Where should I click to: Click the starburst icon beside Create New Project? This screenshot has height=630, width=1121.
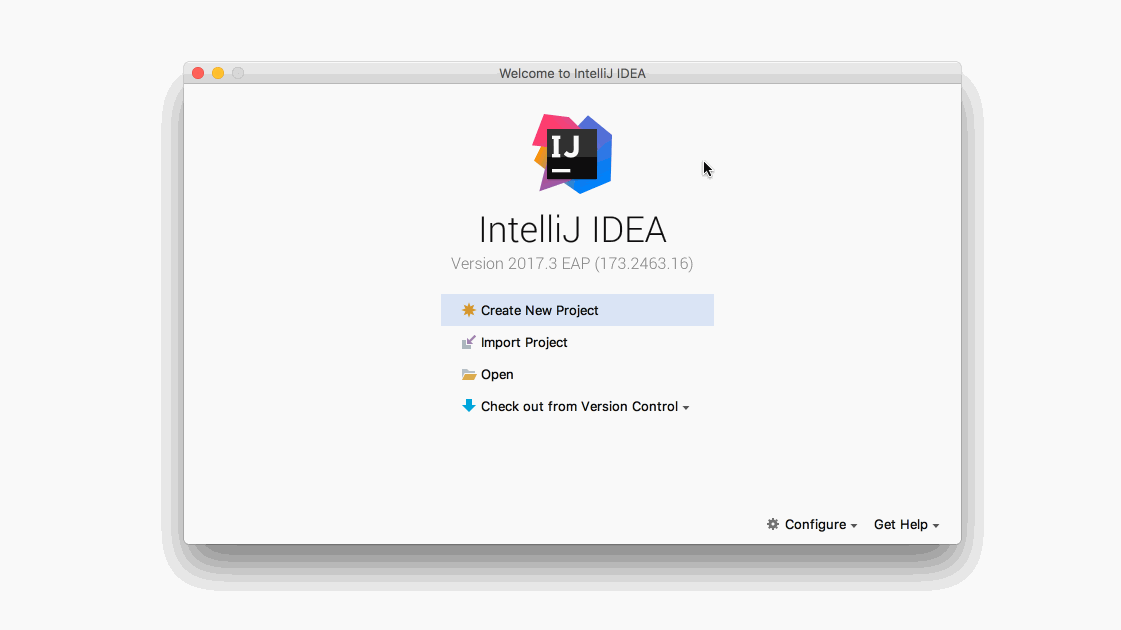(x=468, y=310)
